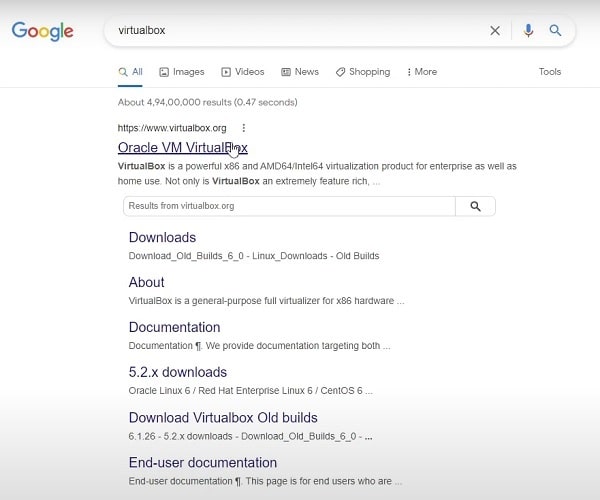This screenshot has height=500, width=600.
Task: Click the Google logo
Action: 42,31
